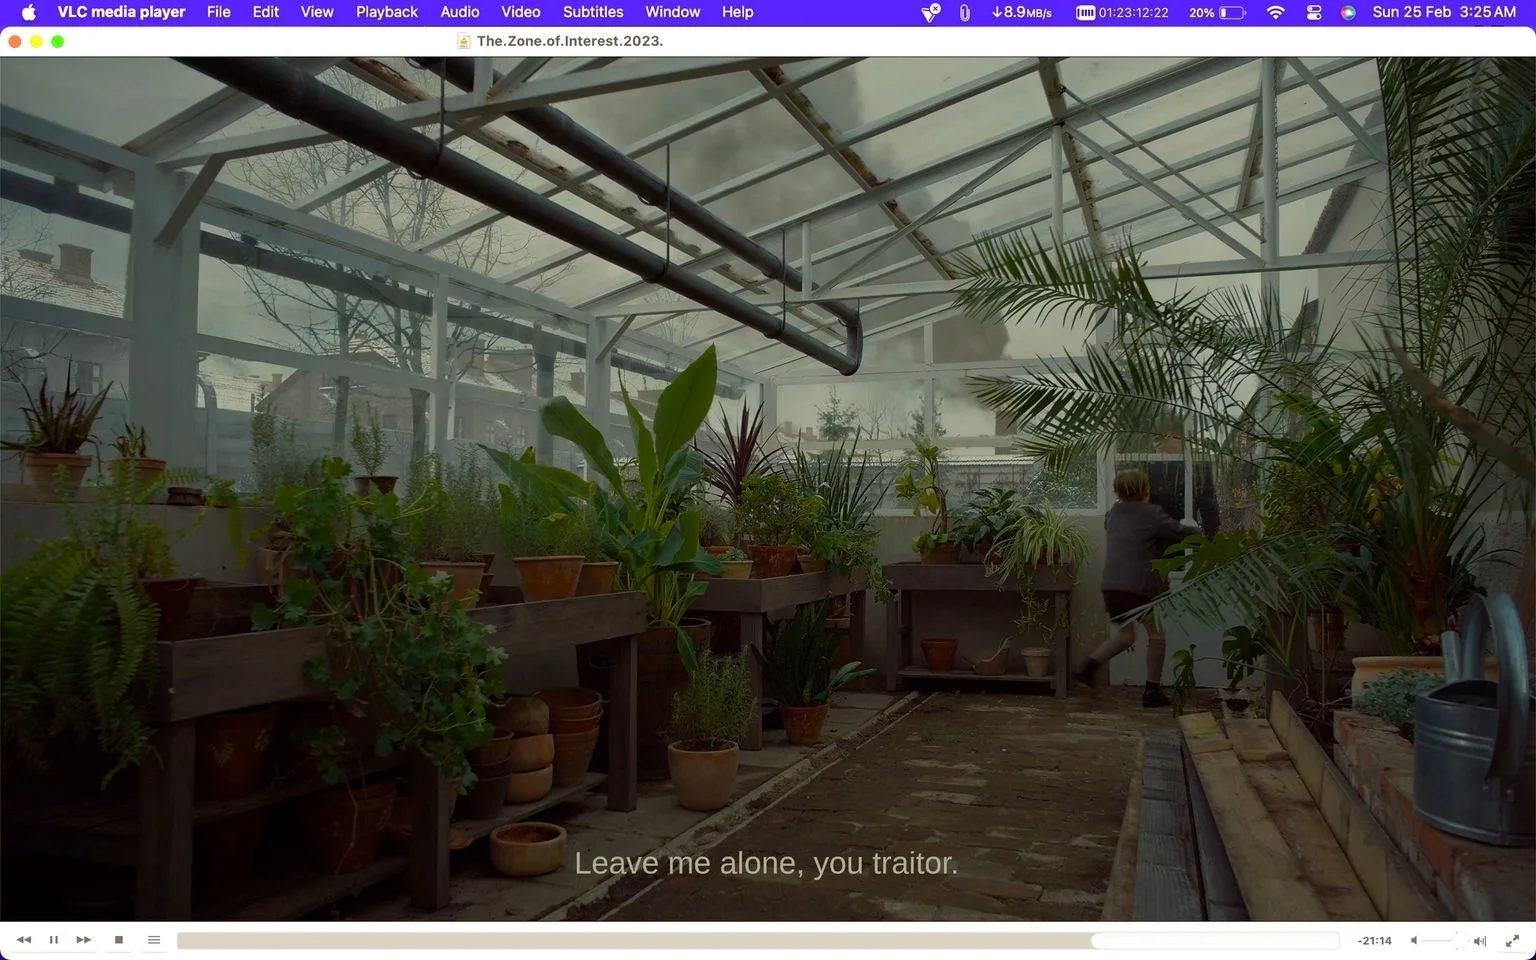Seek within the playback progress bar

point(758,941)
